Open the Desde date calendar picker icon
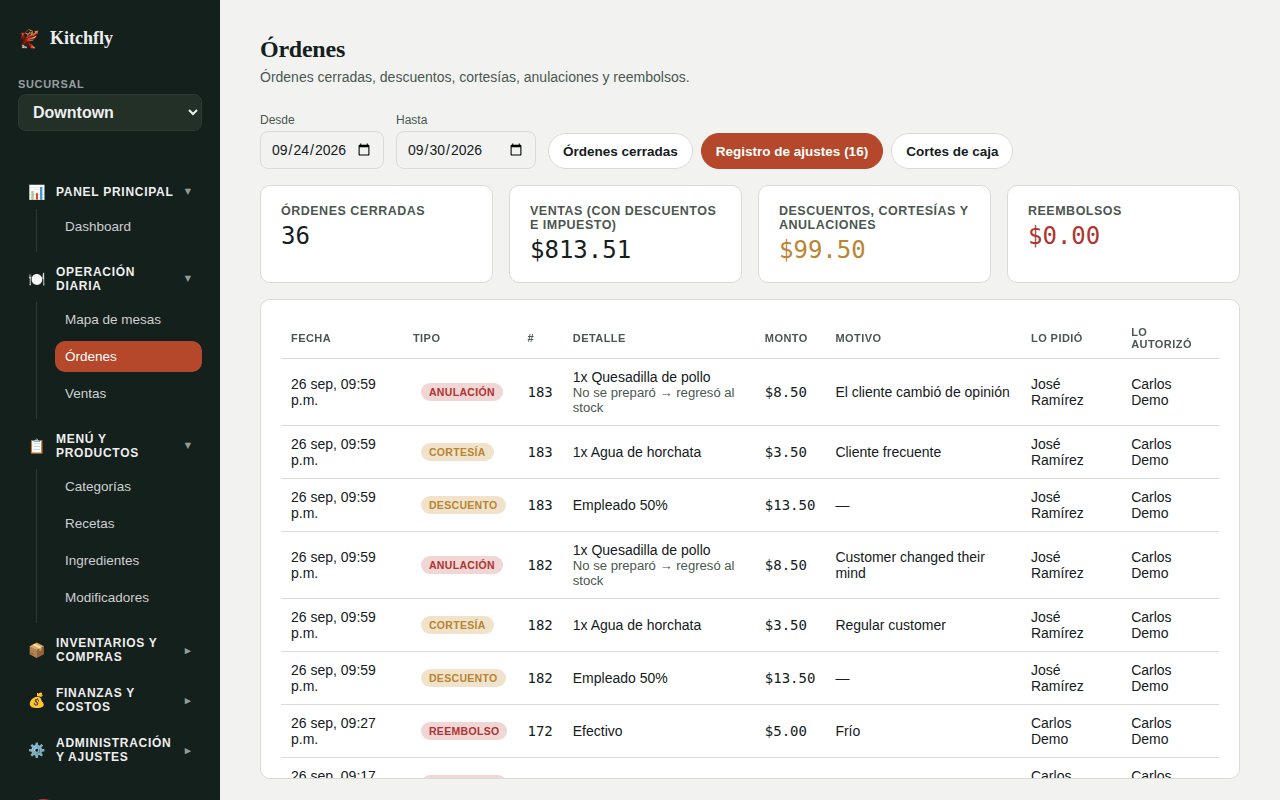Screen dimensions: 1280x800 tap(364, 150)
